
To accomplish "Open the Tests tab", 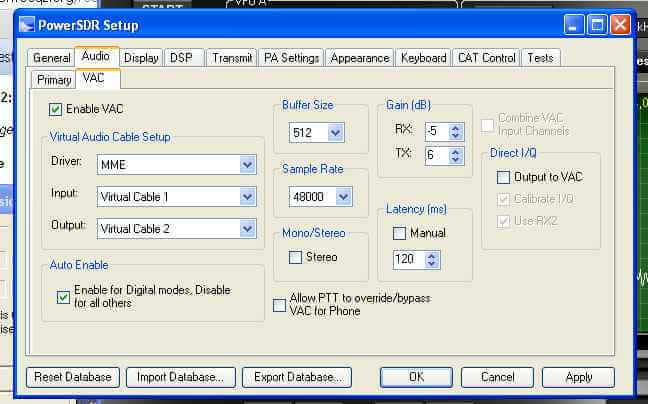I will coord(541,58).
